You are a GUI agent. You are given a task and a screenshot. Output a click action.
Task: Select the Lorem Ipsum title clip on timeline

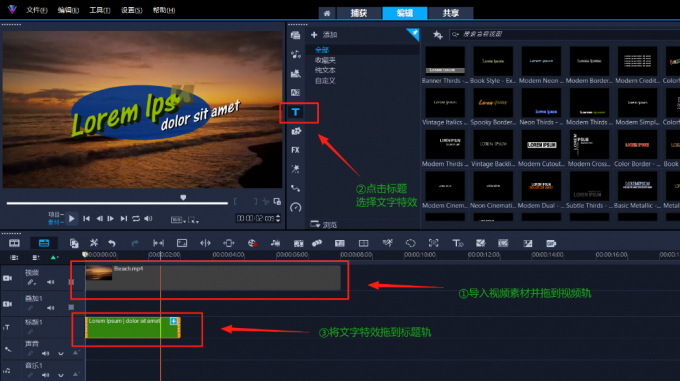click(133, 327)
